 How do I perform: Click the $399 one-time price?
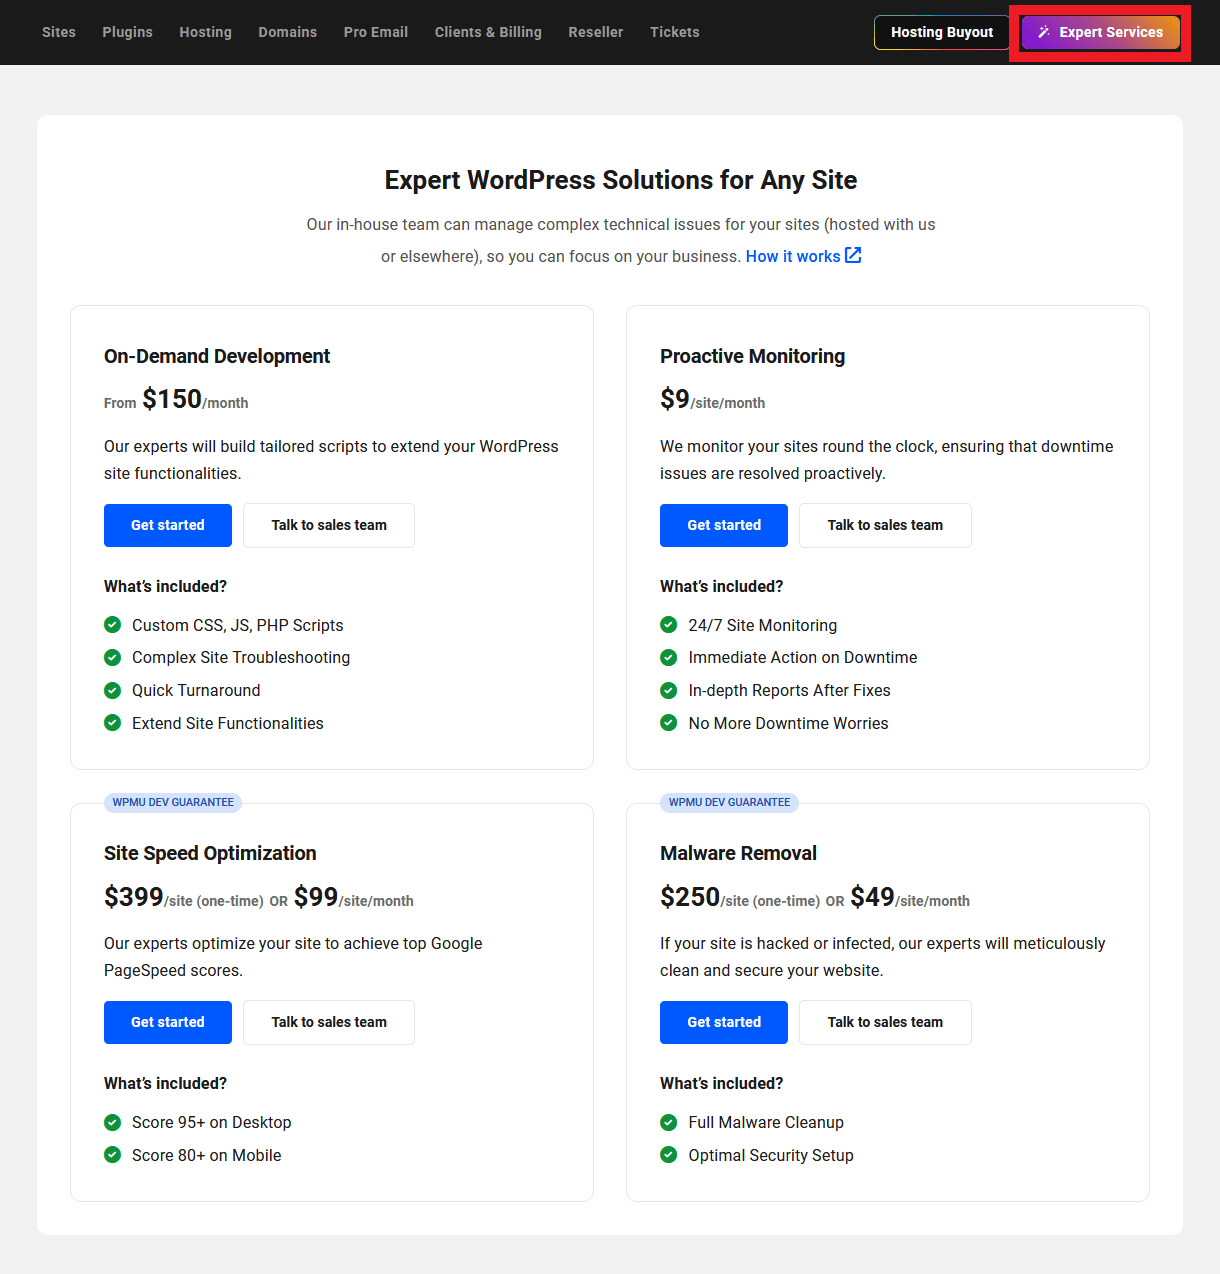[x=134, y=896]
